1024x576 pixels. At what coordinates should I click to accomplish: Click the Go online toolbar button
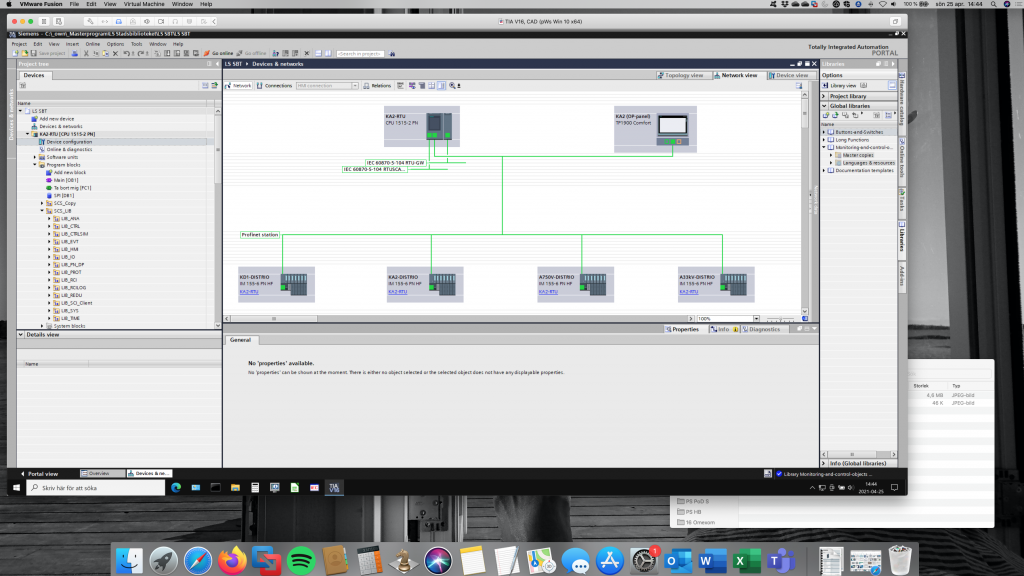pos(218,54)
